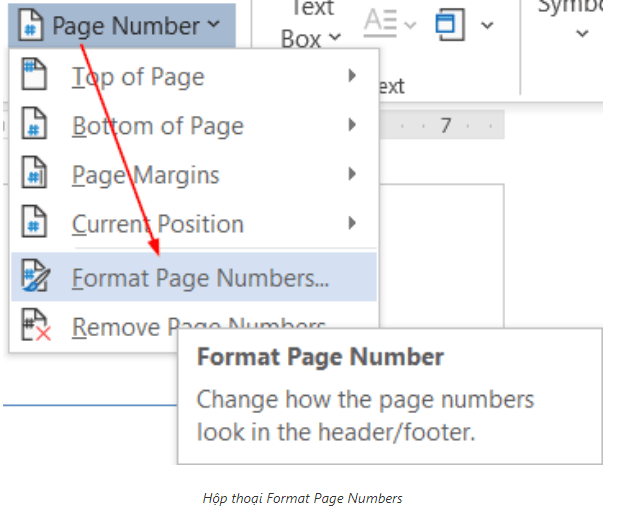Click the Current Position icon
The height and width of the screenshot is (519, 637).
pyautogui.click(x=34, y=224)
